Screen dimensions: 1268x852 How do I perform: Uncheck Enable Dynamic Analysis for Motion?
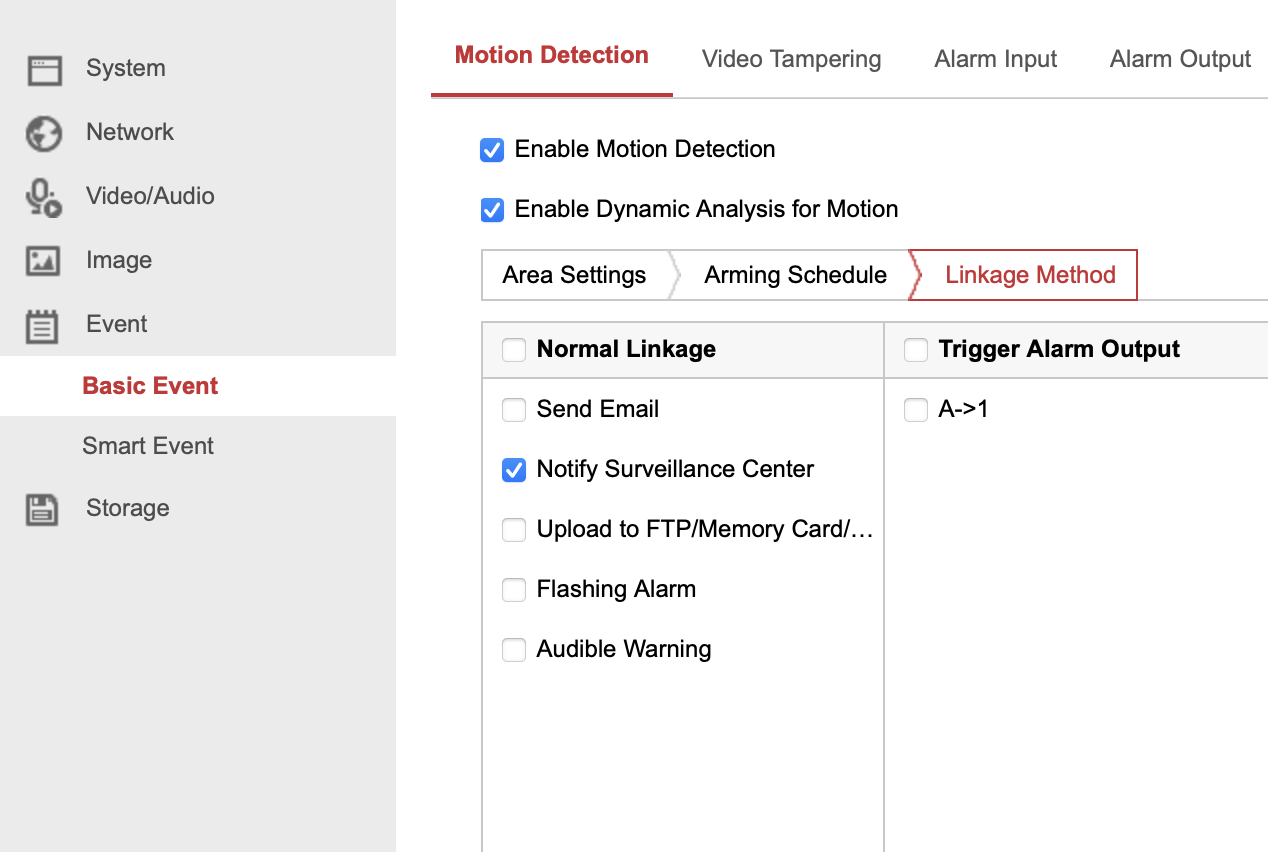click(x=492, y=210)
